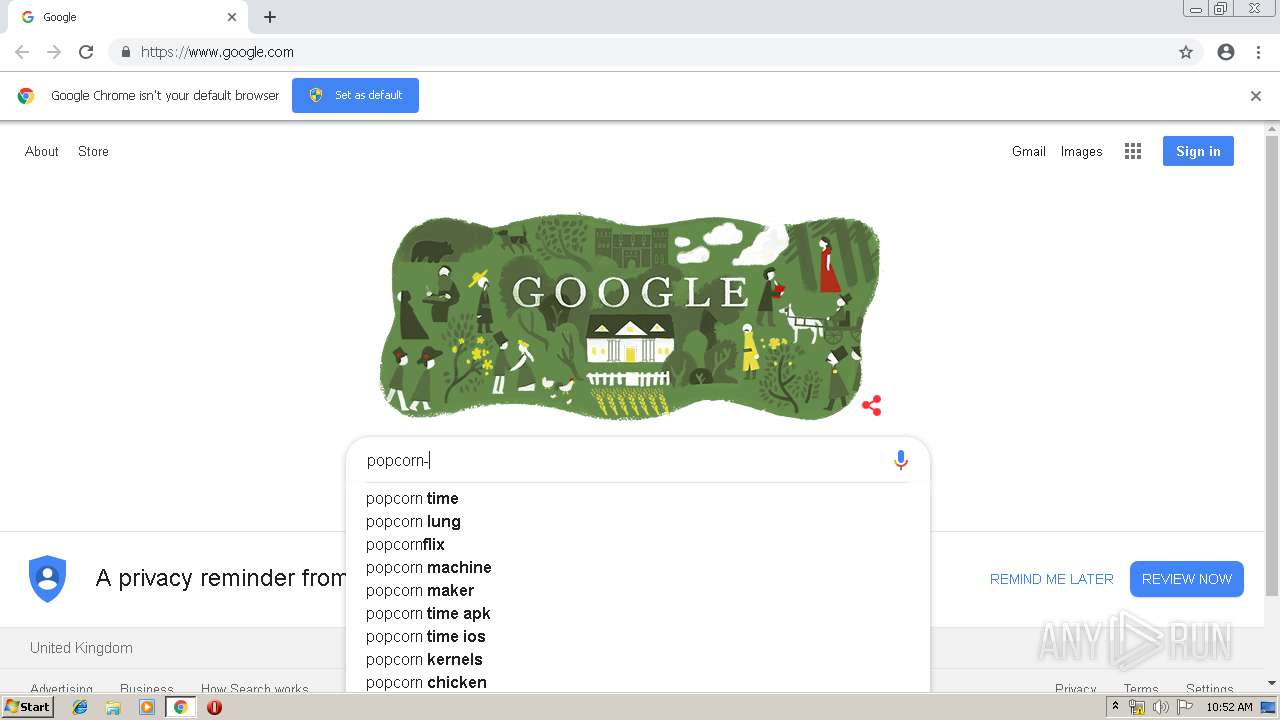The image size is (1280, 720).
Task: Click Set as default button
Action: pos(355,95)
